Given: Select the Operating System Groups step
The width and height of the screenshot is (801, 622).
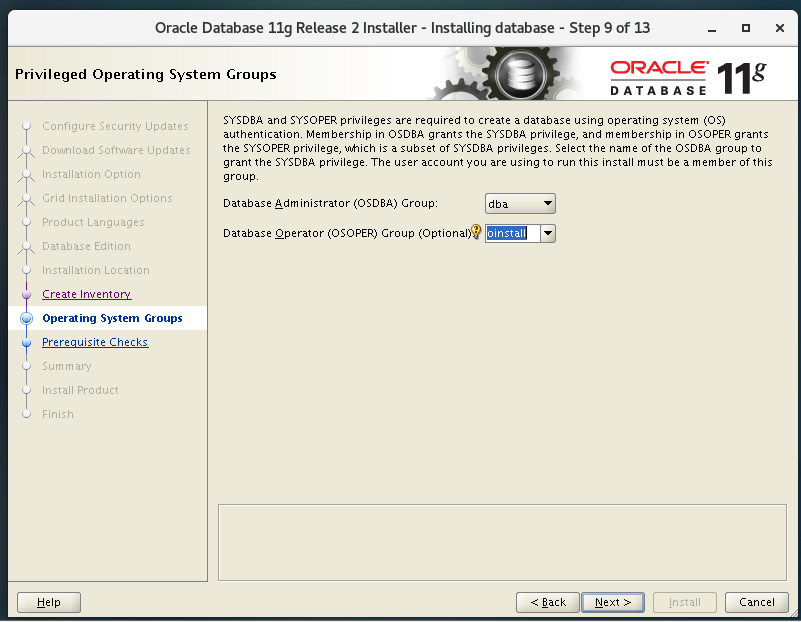Looking at the screenshot, I should click(112, 318).
